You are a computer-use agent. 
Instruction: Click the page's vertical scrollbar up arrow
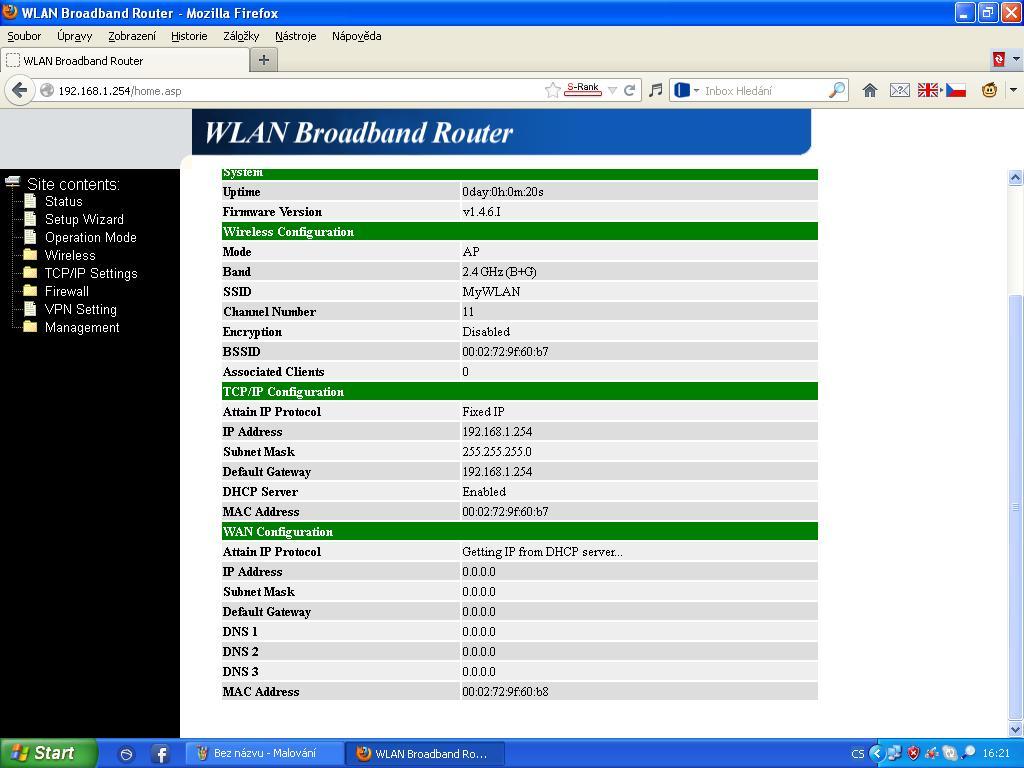pos(1015,178)
